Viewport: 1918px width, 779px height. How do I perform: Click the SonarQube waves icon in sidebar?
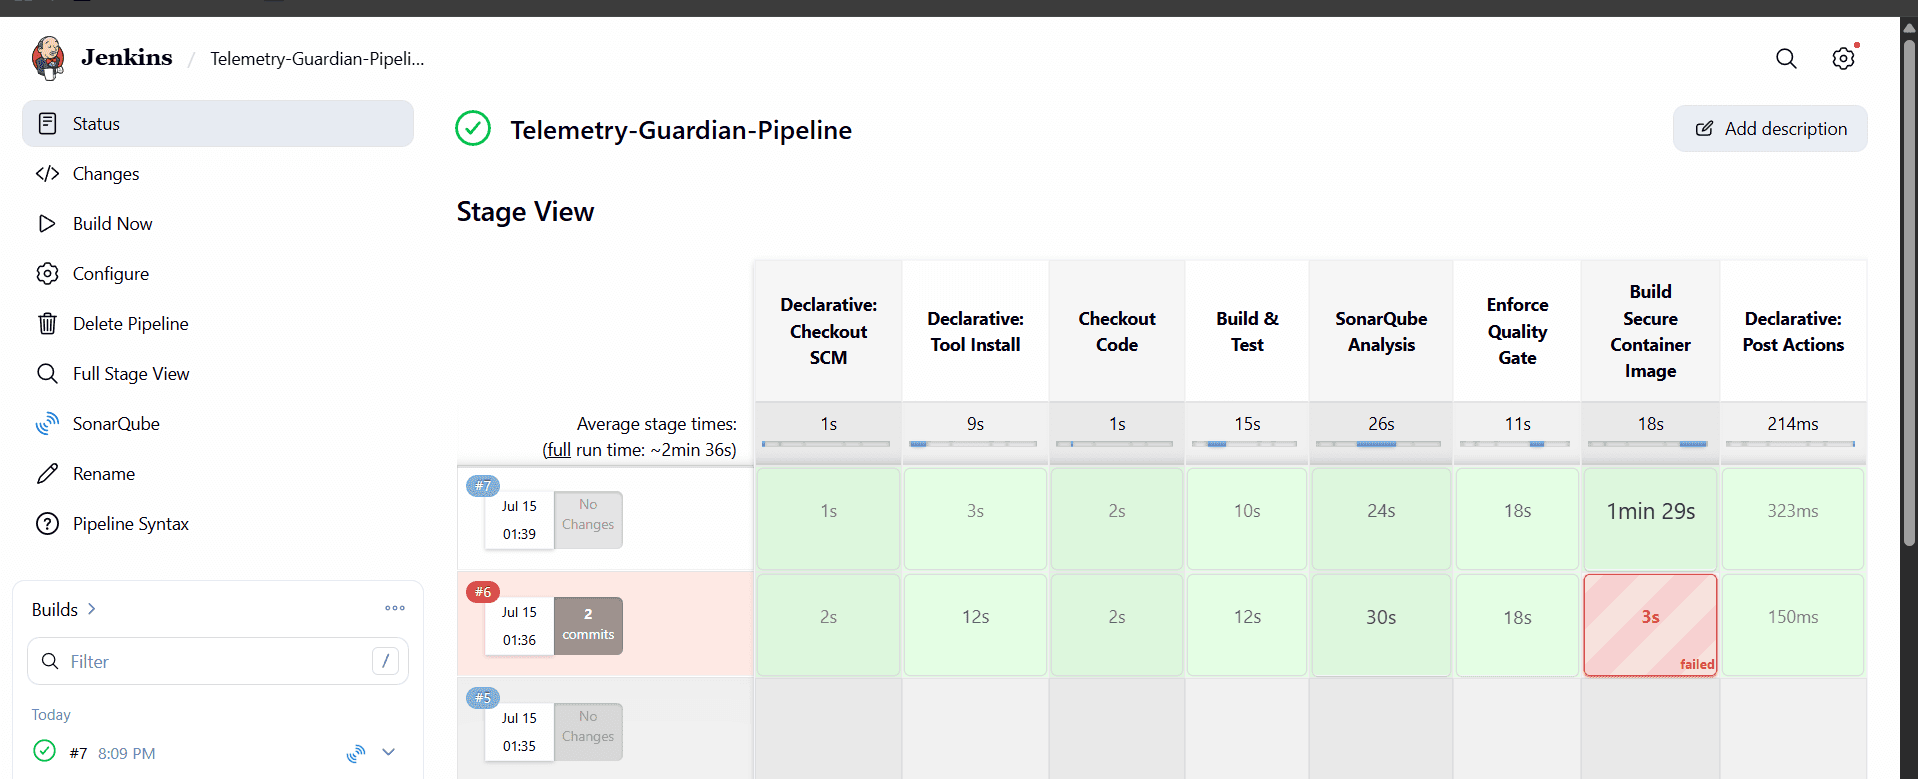click(x=47, y=424)
